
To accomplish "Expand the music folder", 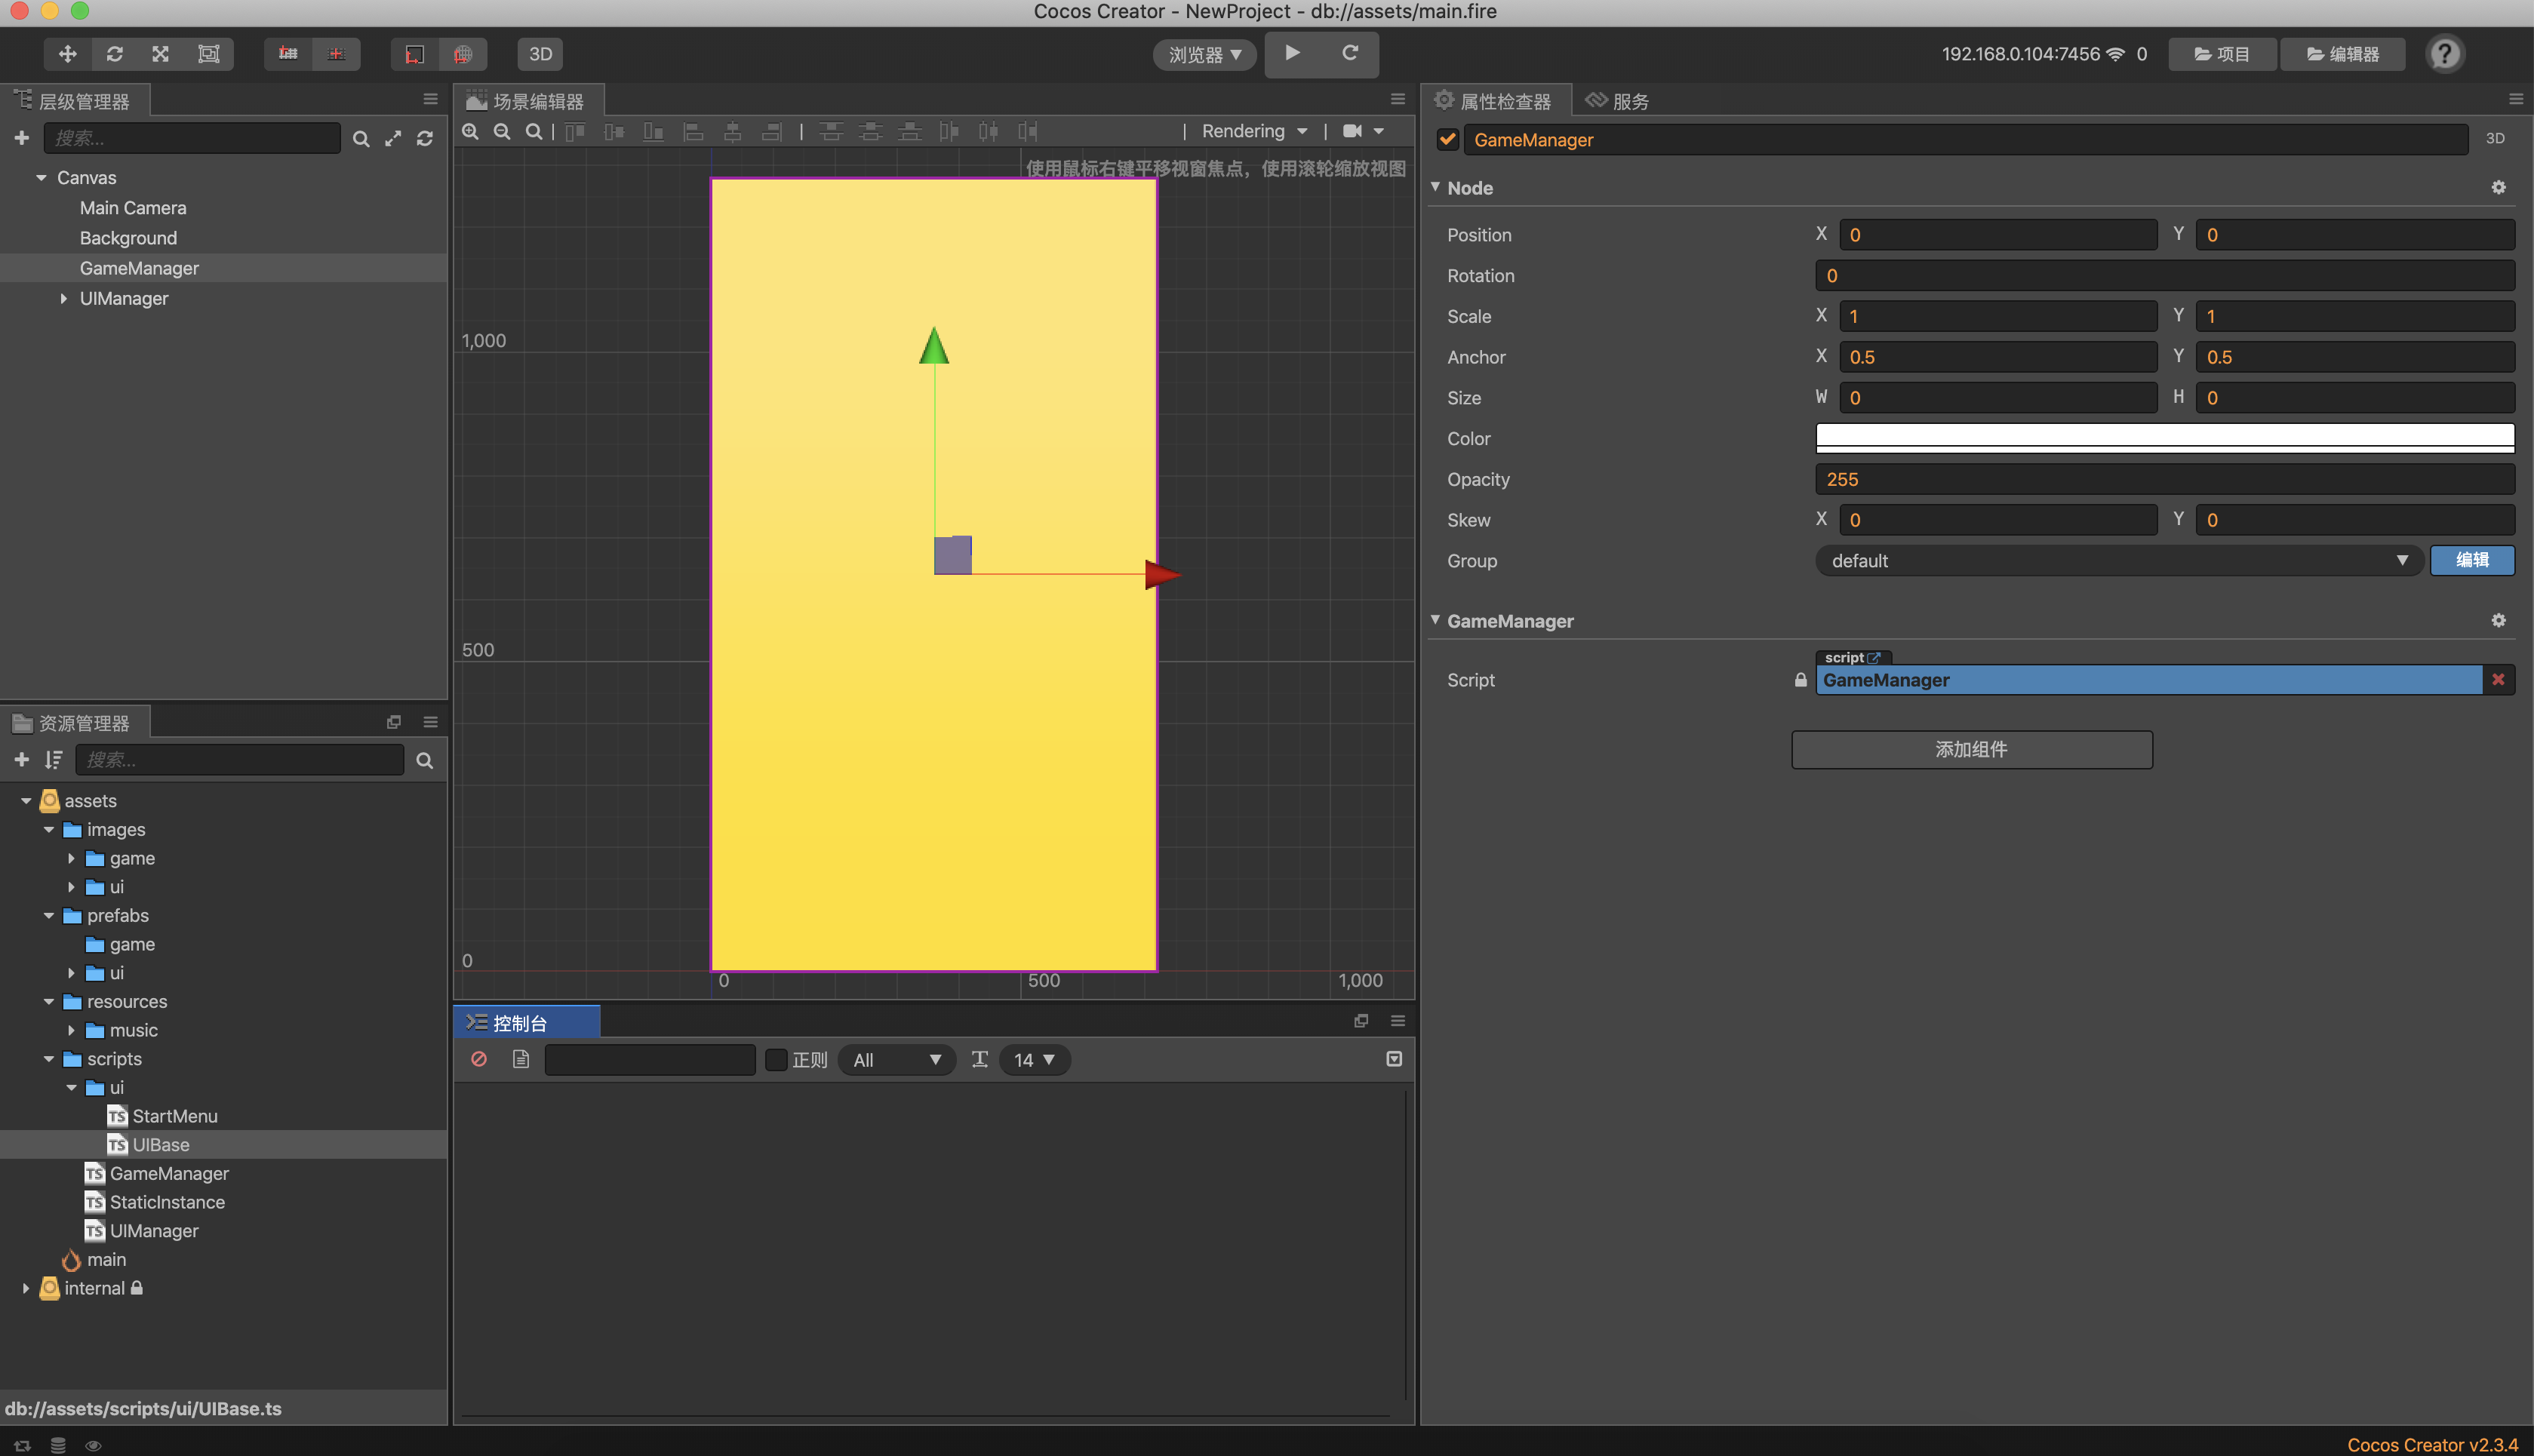I will click(x=71, y=1030).
